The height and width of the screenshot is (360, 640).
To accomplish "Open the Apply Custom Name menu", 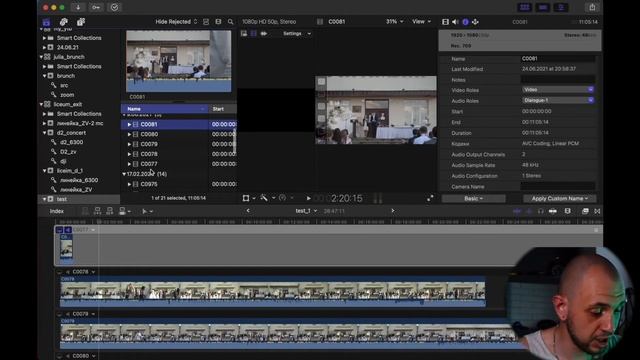I will coord(559,199).
